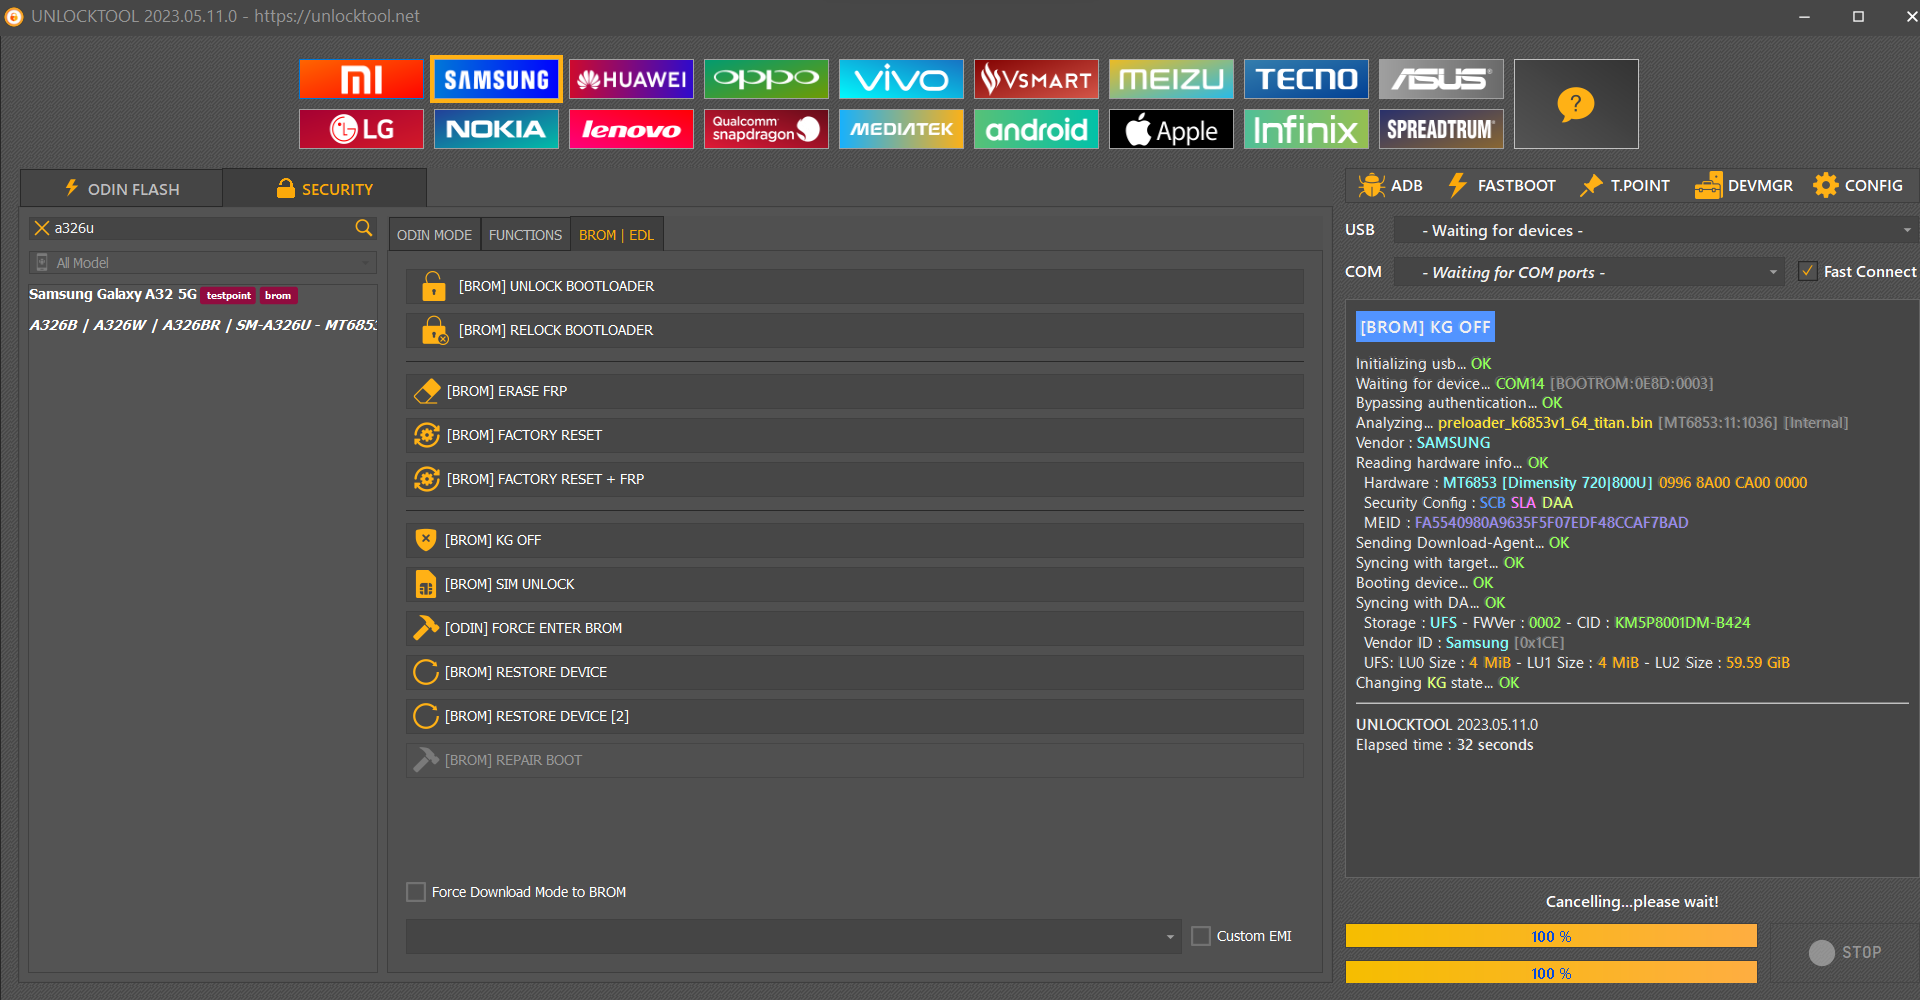Click the [BROM] KG OFF log header
The height and width of the screenshot is (1000, 1920).
click(1425, 327)
